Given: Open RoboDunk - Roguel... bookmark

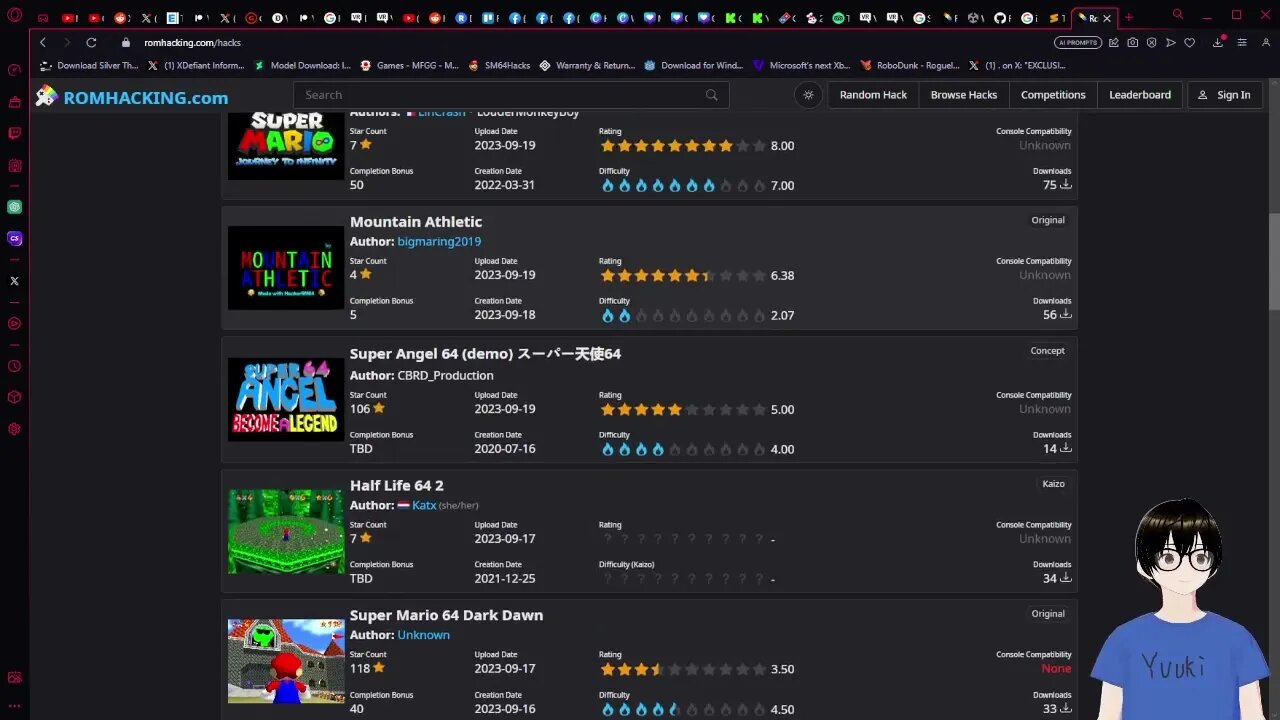Looking at the screenshot, I should pos(909,65).
